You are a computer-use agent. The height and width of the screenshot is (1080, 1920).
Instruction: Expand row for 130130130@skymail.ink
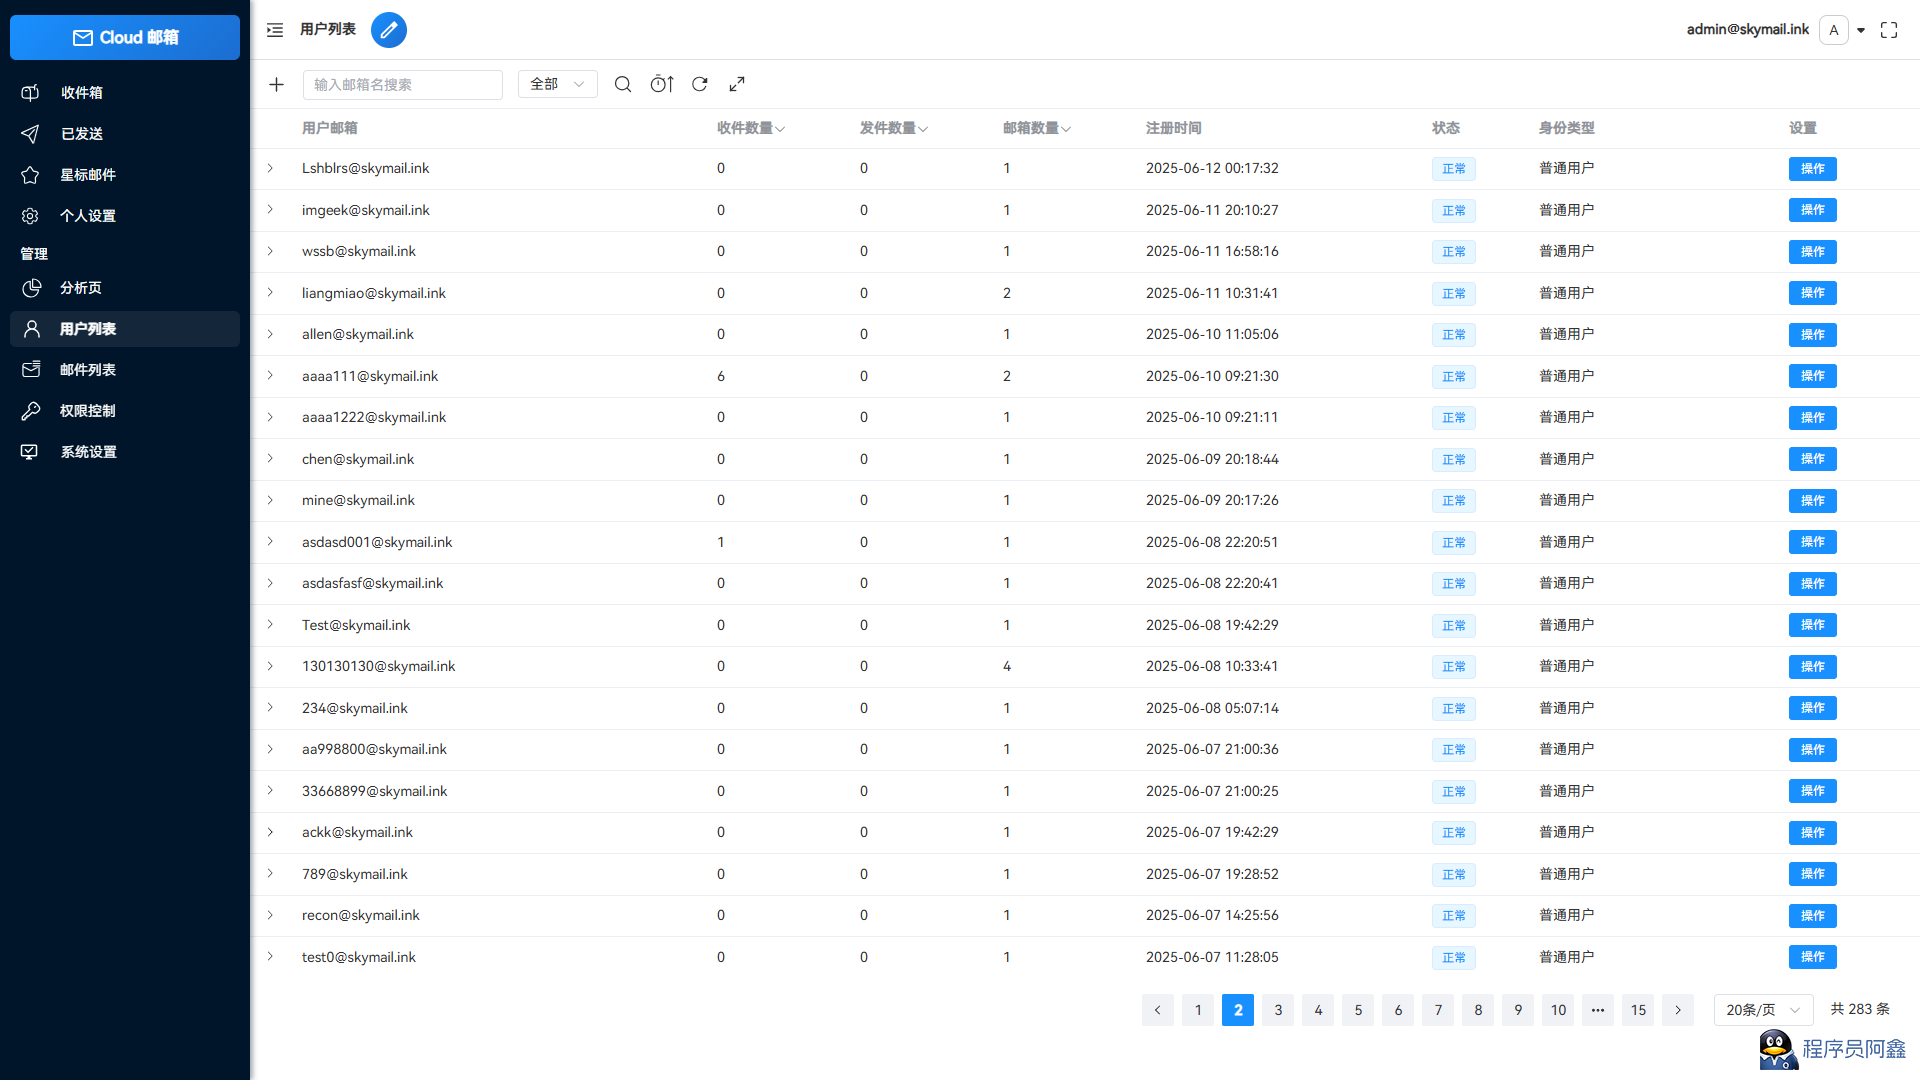[x=270, y=666]
